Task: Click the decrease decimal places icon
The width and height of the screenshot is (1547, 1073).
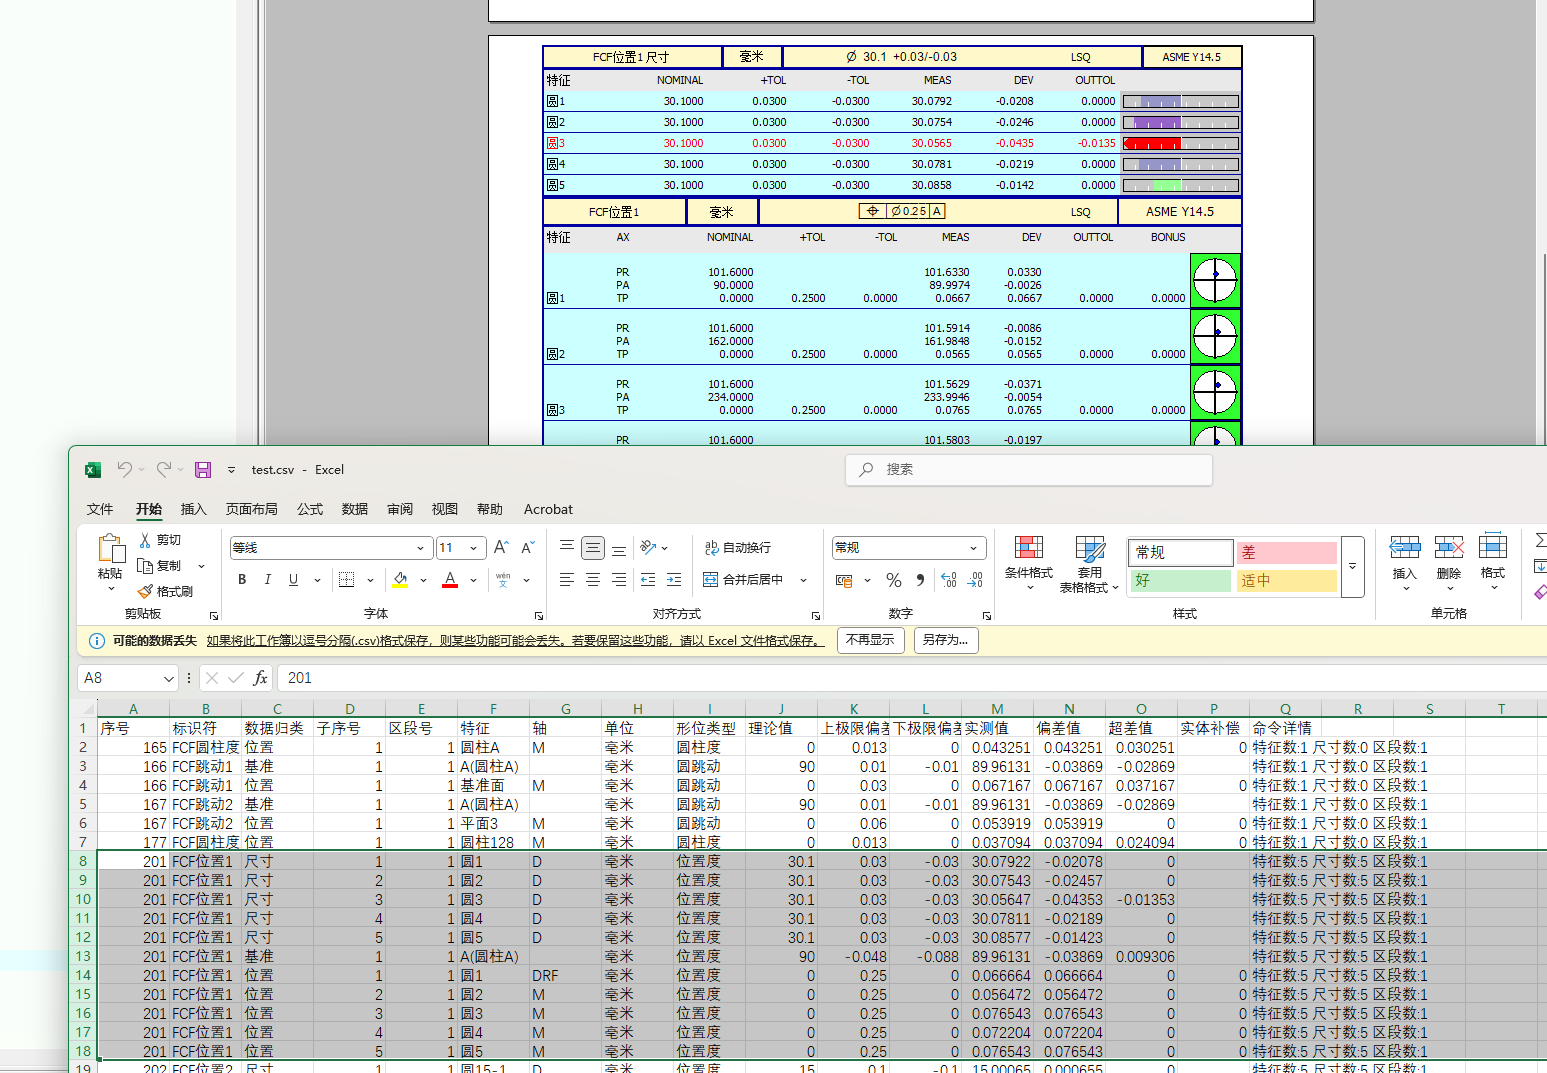Action: pos(975,580)
